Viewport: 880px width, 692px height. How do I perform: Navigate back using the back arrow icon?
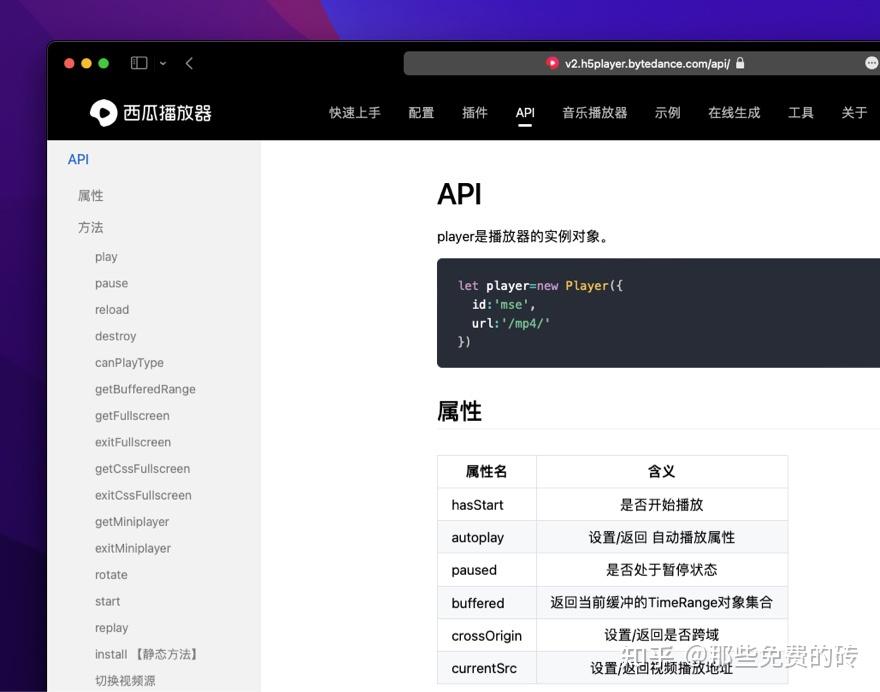(189, 62)
